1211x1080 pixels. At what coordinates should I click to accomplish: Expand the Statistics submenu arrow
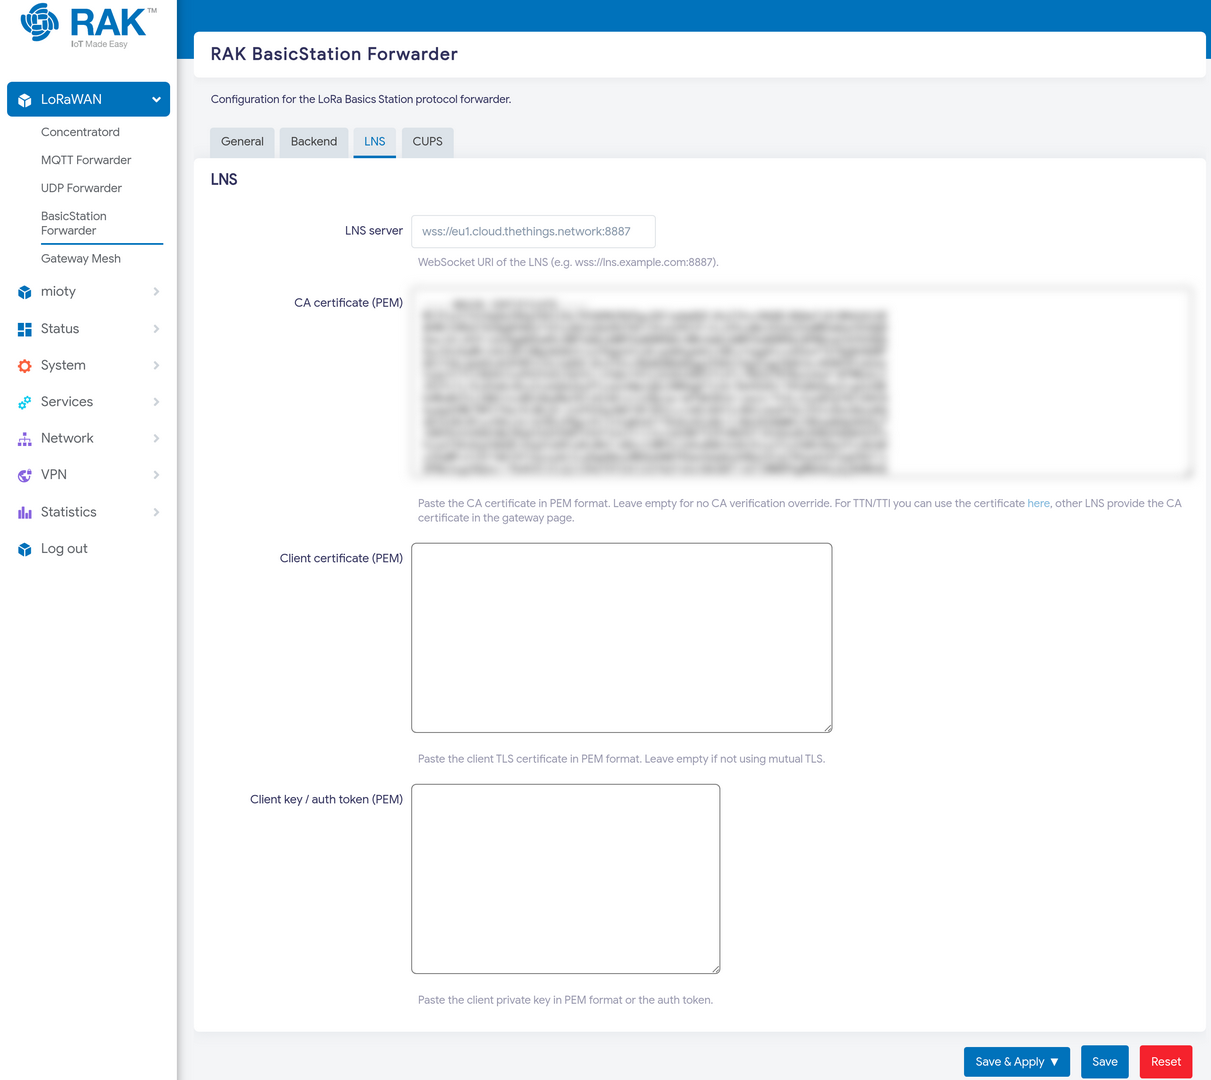(x=156, y=512)
